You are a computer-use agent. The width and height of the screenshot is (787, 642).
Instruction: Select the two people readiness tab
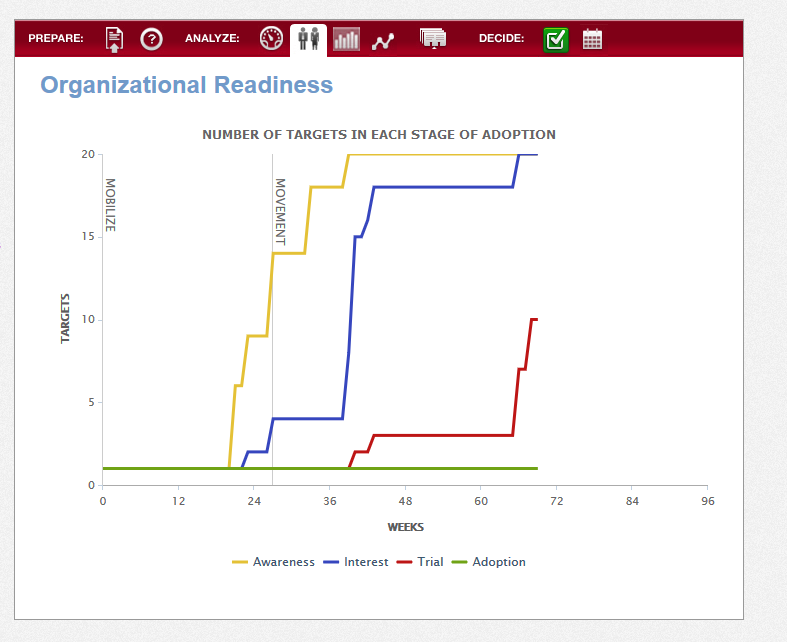coord(309,39)
